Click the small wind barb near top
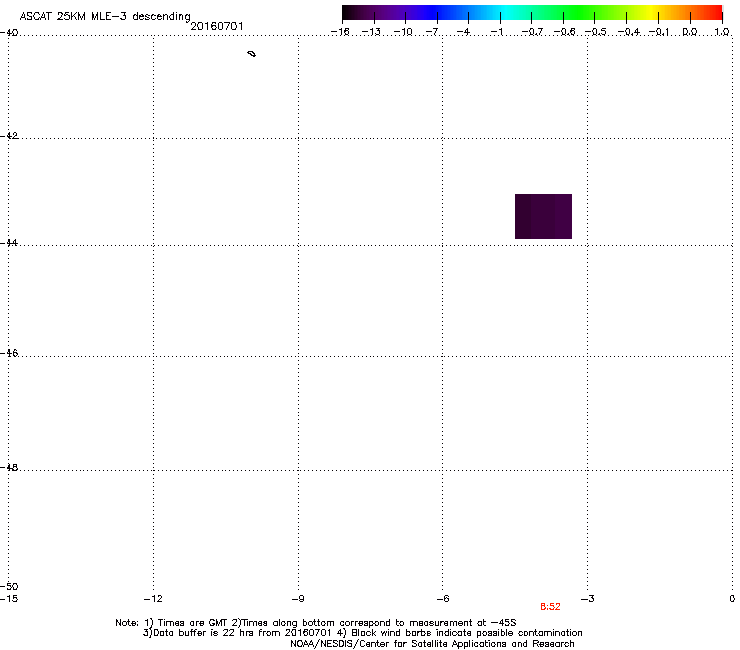 pos(252,54)
